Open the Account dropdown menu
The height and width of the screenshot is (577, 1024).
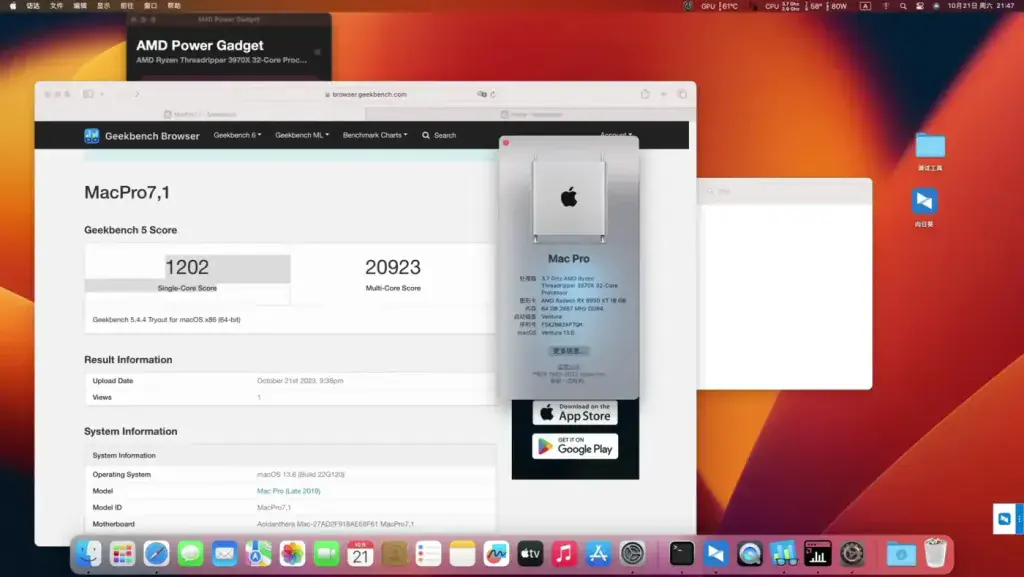point(615,134)
